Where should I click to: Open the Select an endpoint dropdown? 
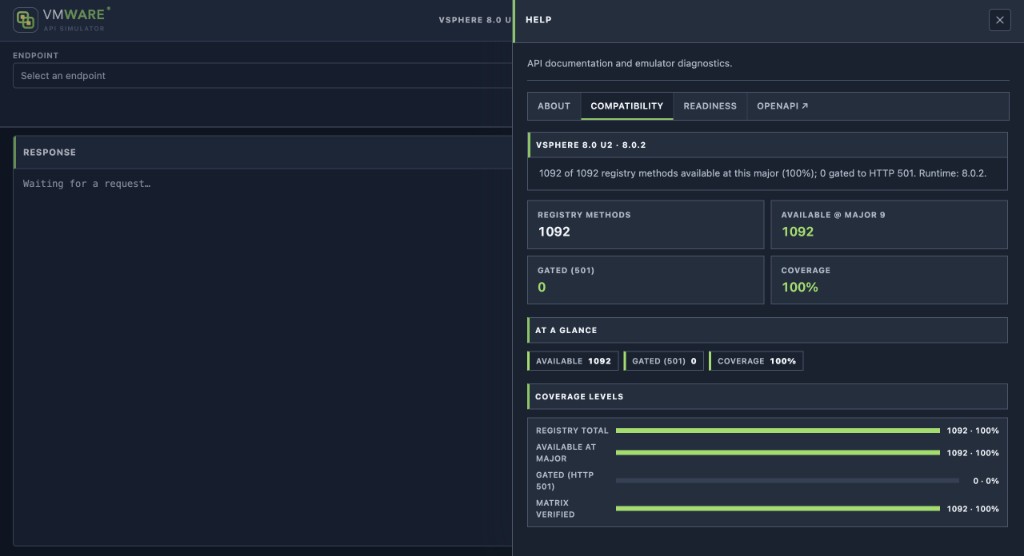point(263,76)
